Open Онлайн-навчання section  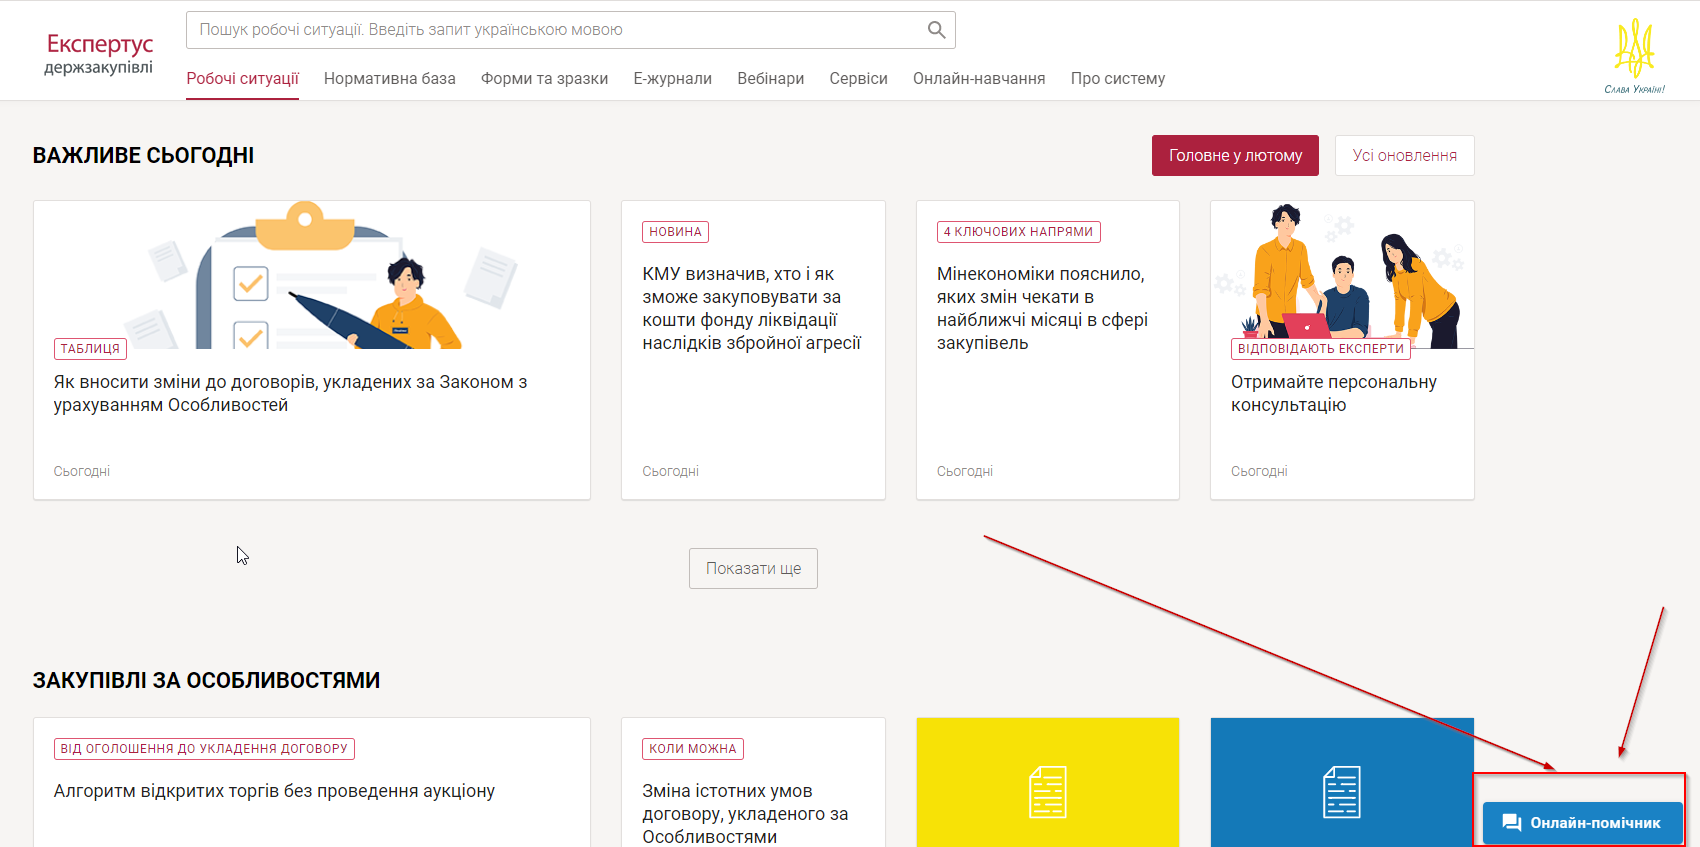(x=979, y=78)
